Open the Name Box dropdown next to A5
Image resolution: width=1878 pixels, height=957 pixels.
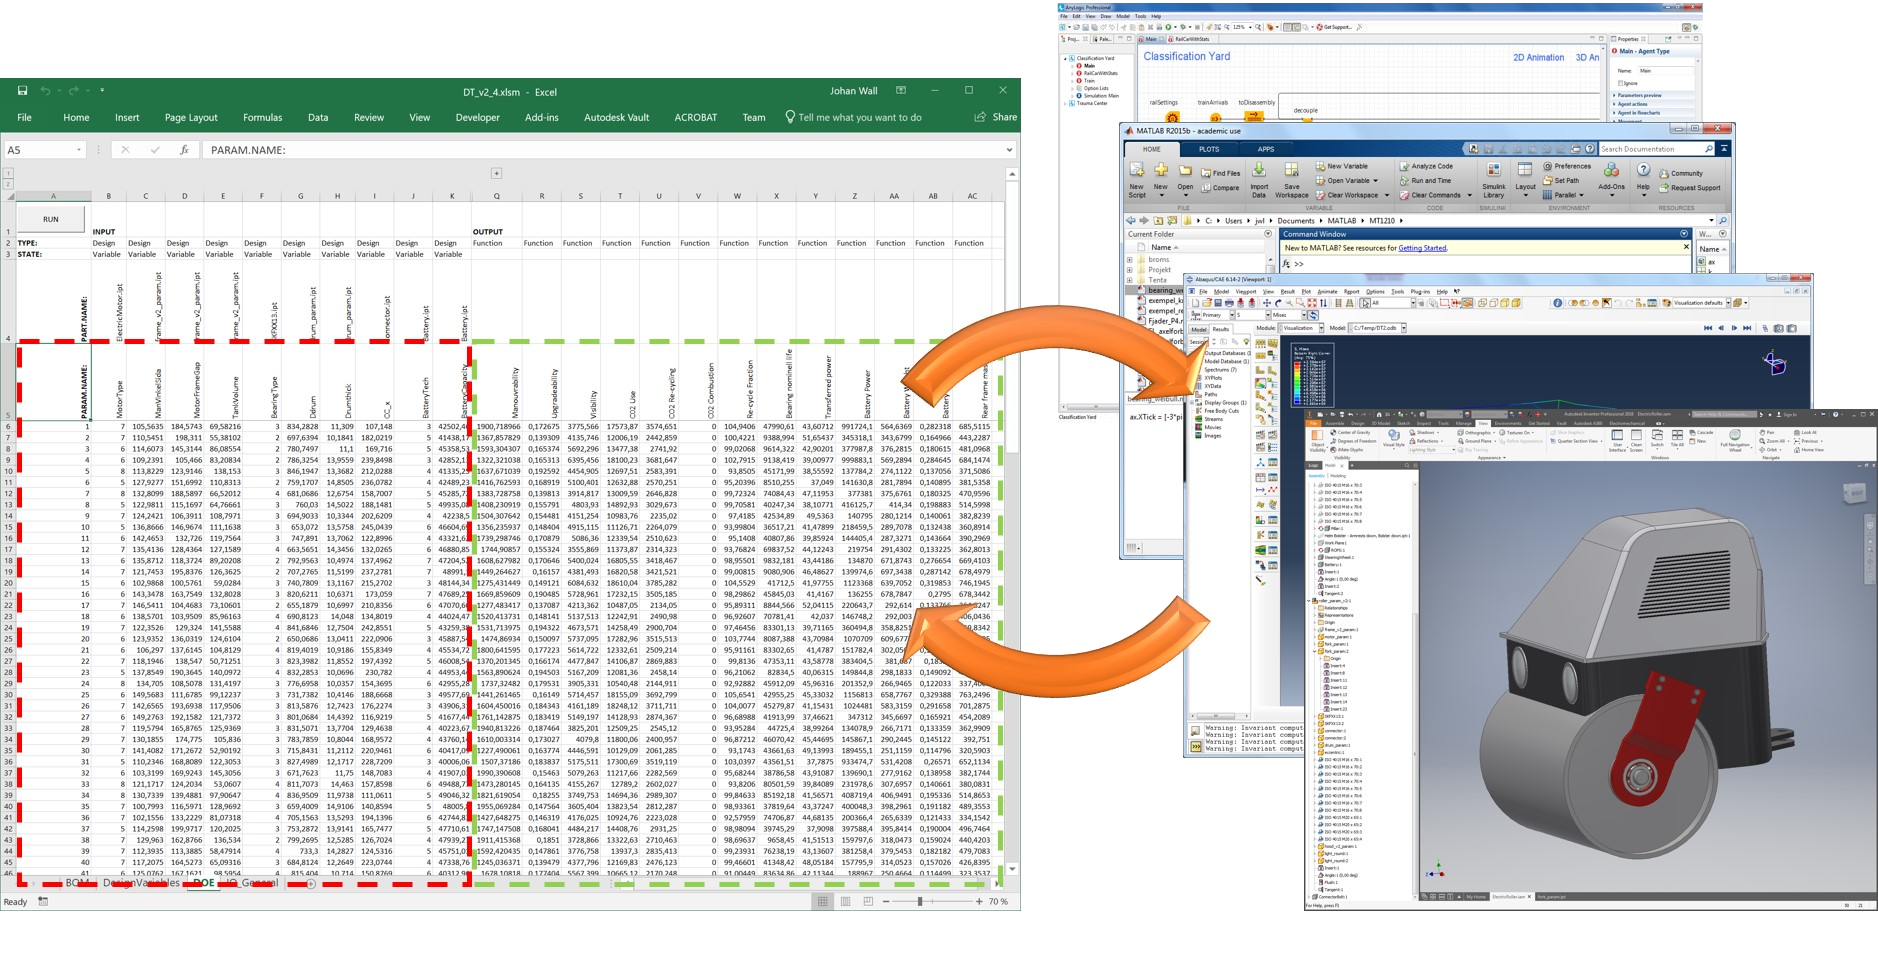point(79,150)
